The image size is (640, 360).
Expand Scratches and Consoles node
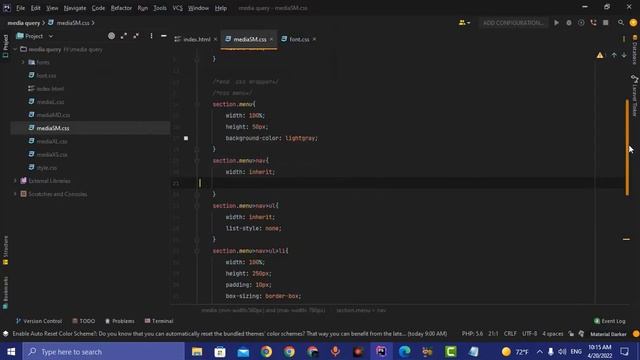tap(15, 194)
